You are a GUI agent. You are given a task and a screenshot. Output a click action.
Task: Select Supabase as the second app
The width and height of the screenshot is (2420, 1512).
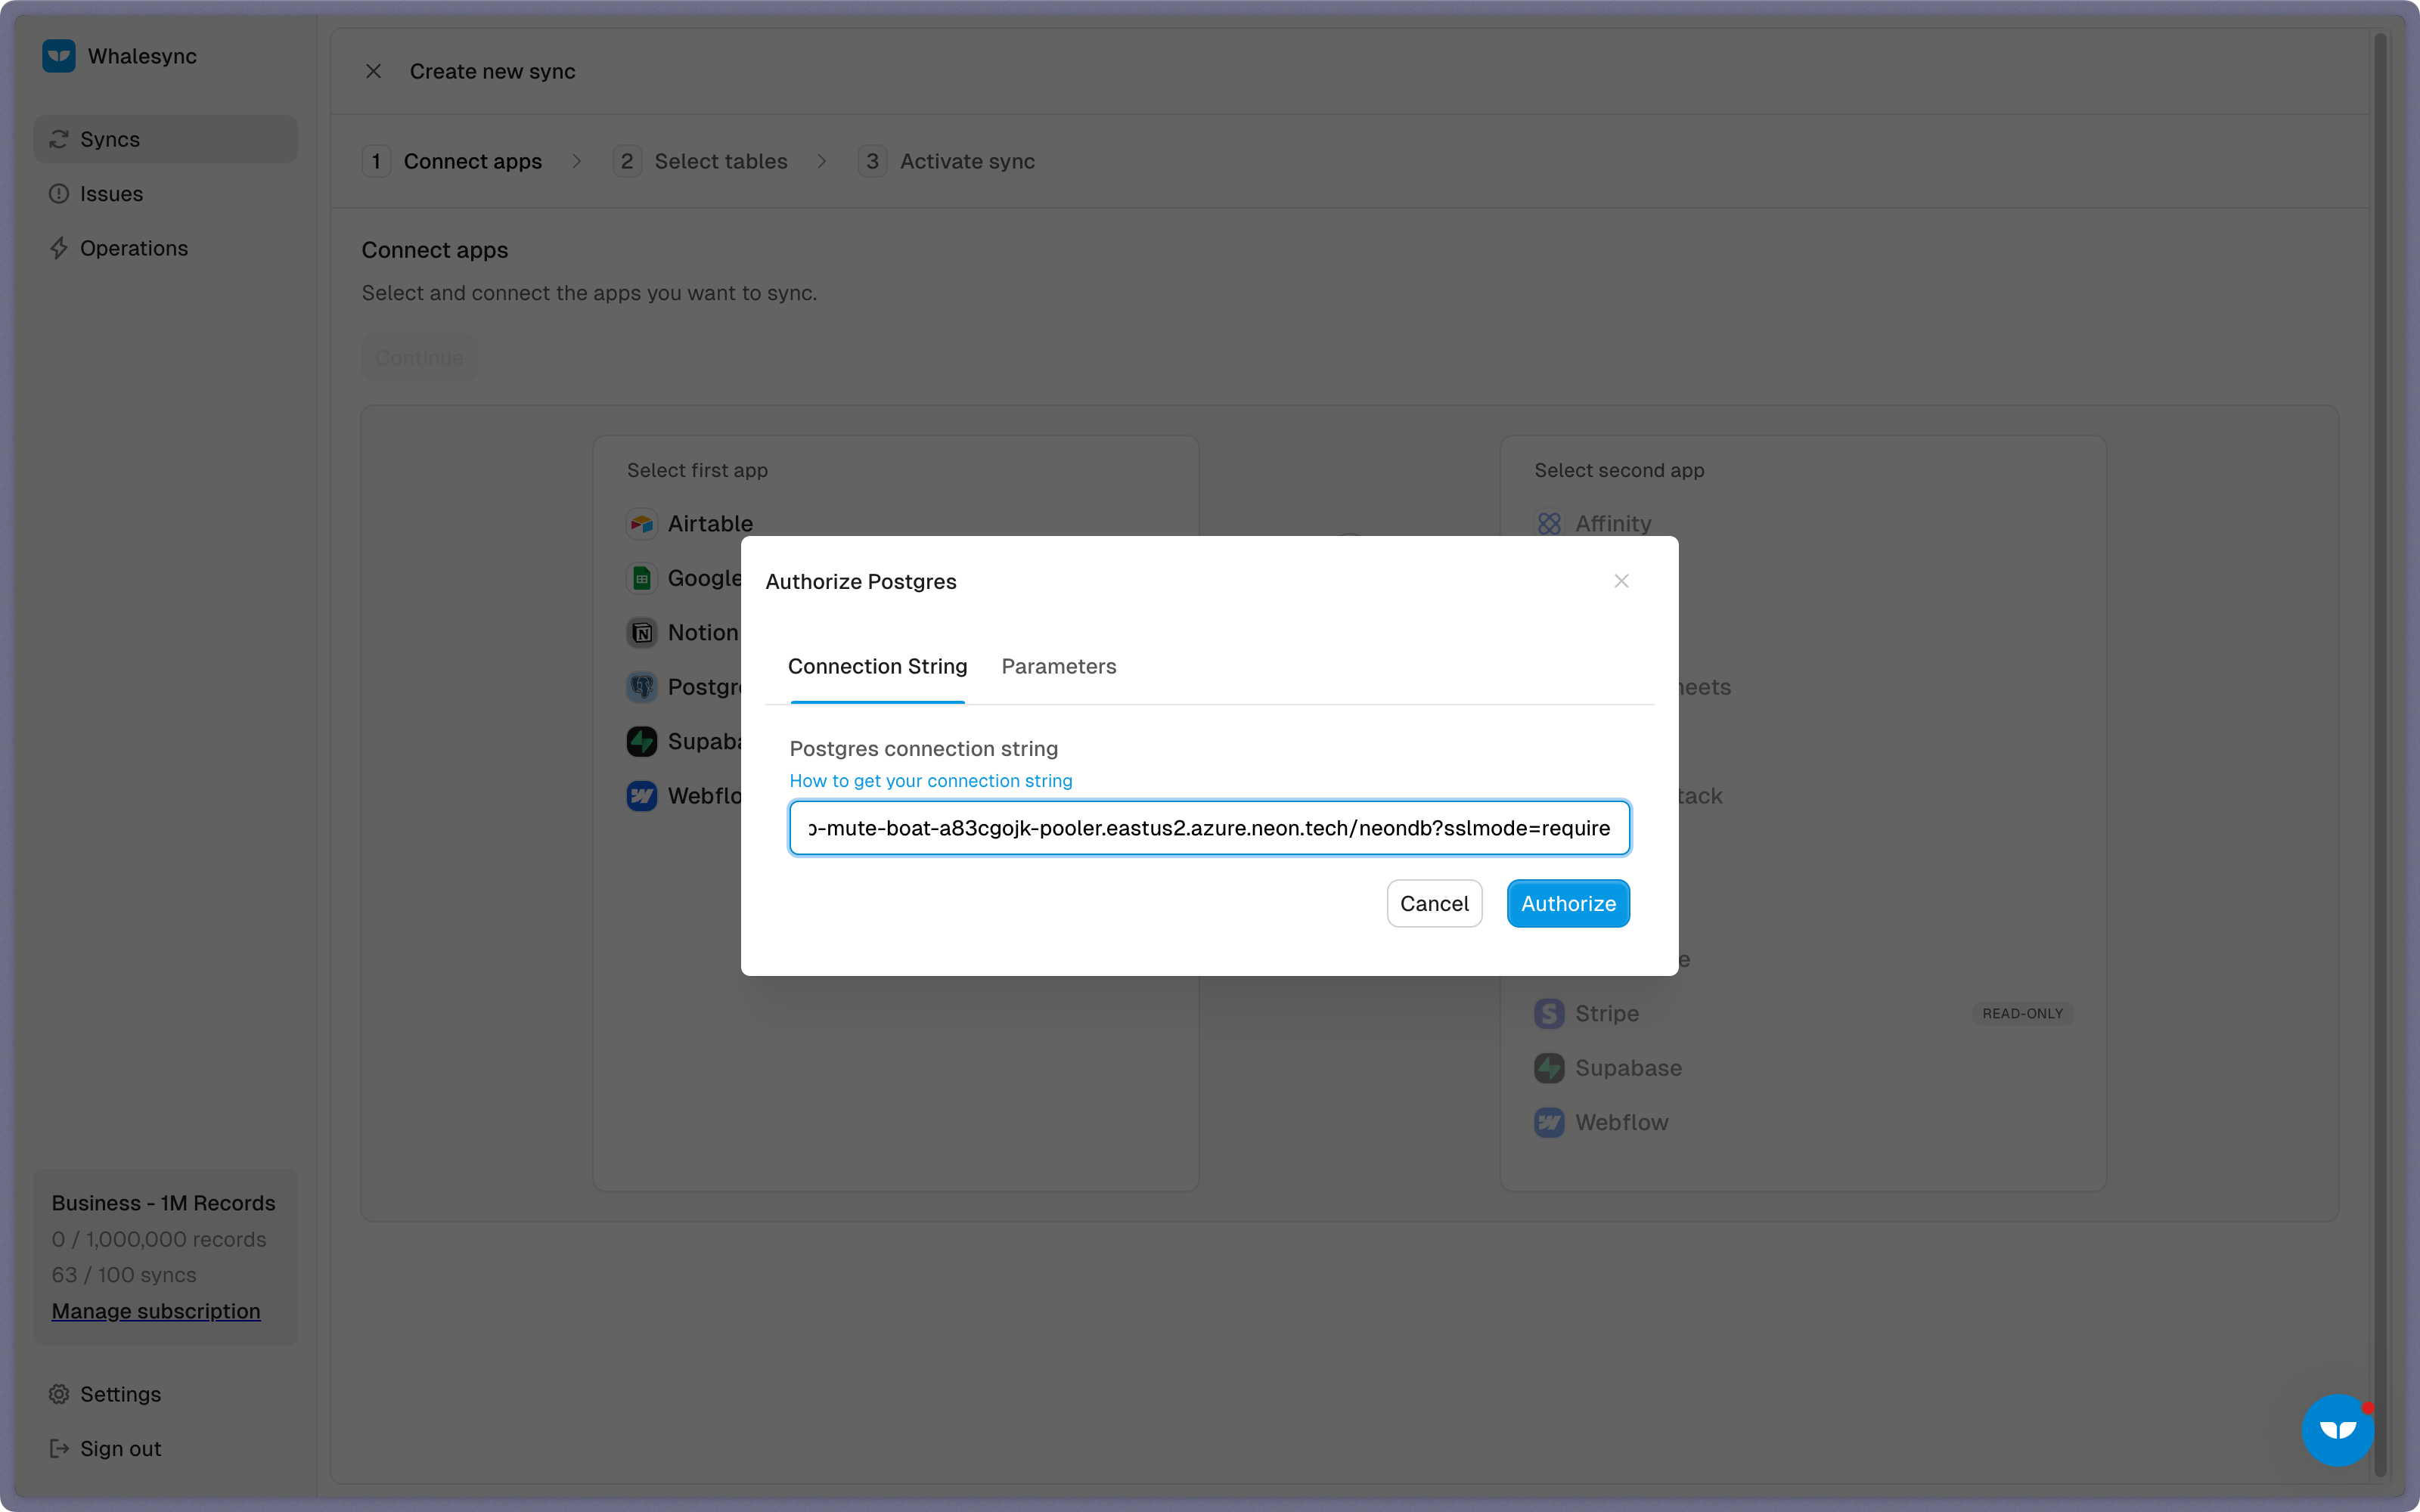(1609, 1068)
